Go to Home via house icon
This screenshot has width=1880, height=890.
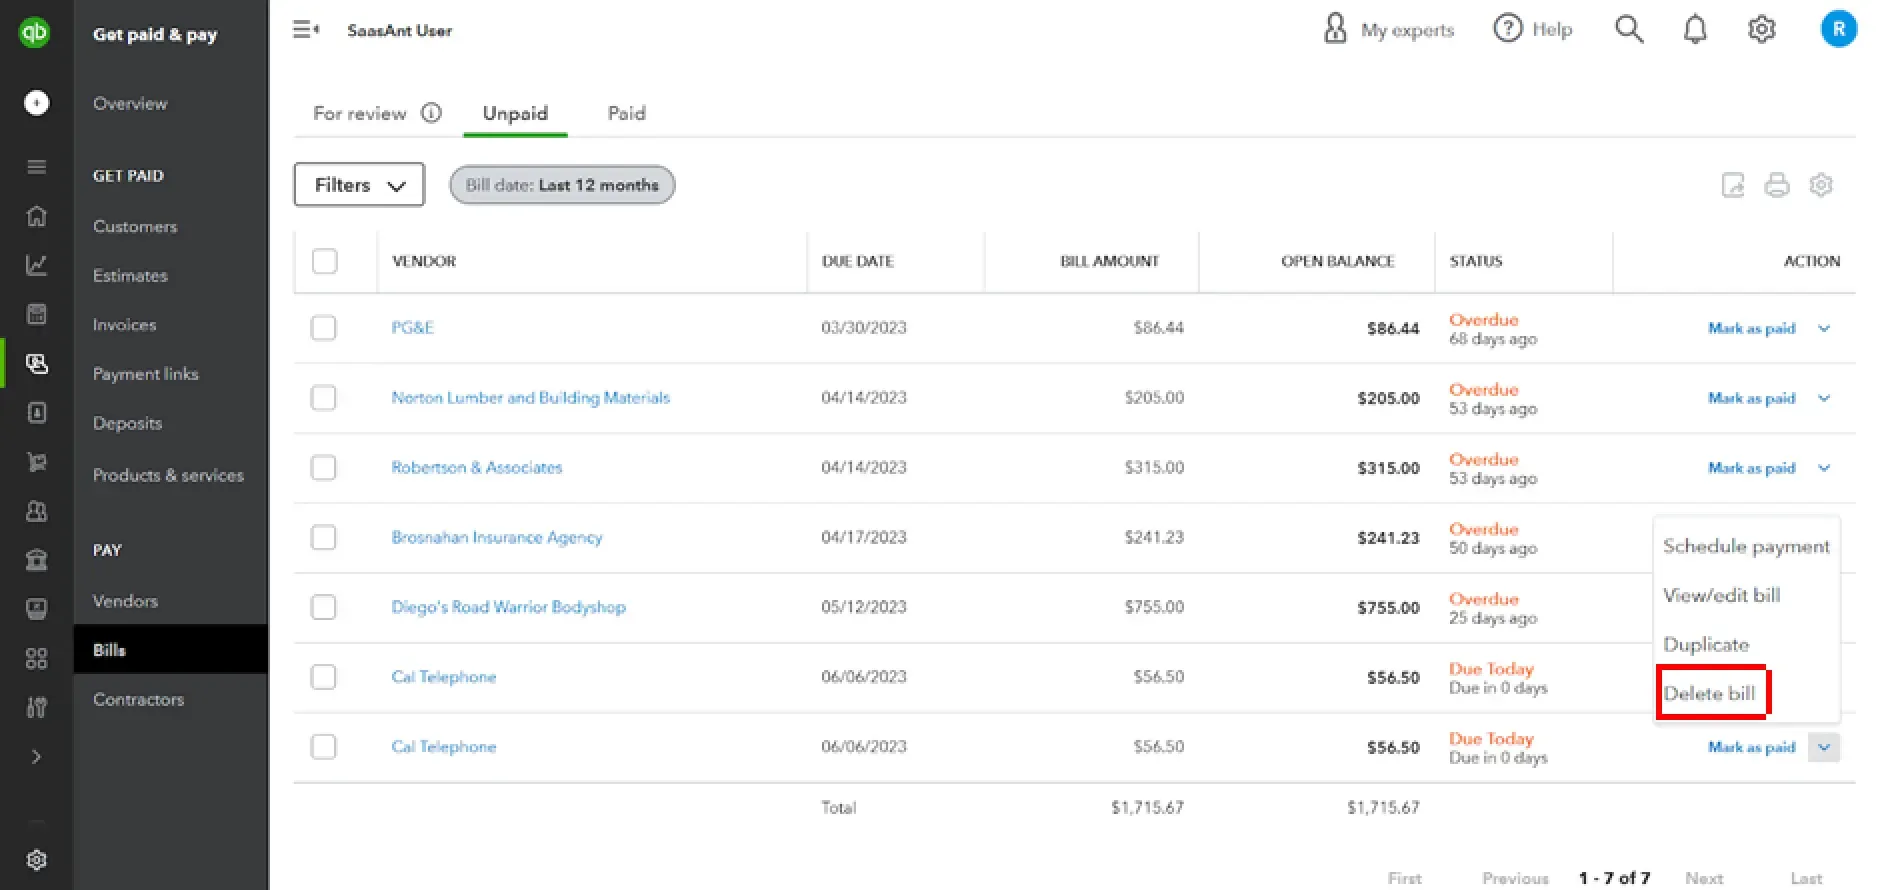[36, 216]
